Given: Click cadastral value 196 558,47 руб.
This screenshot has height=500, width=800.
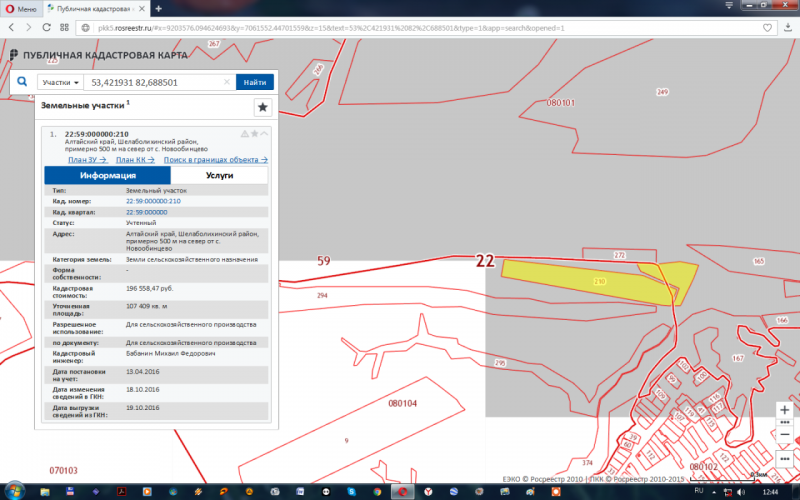Looking at the screenshot, I should pos(149,288).
